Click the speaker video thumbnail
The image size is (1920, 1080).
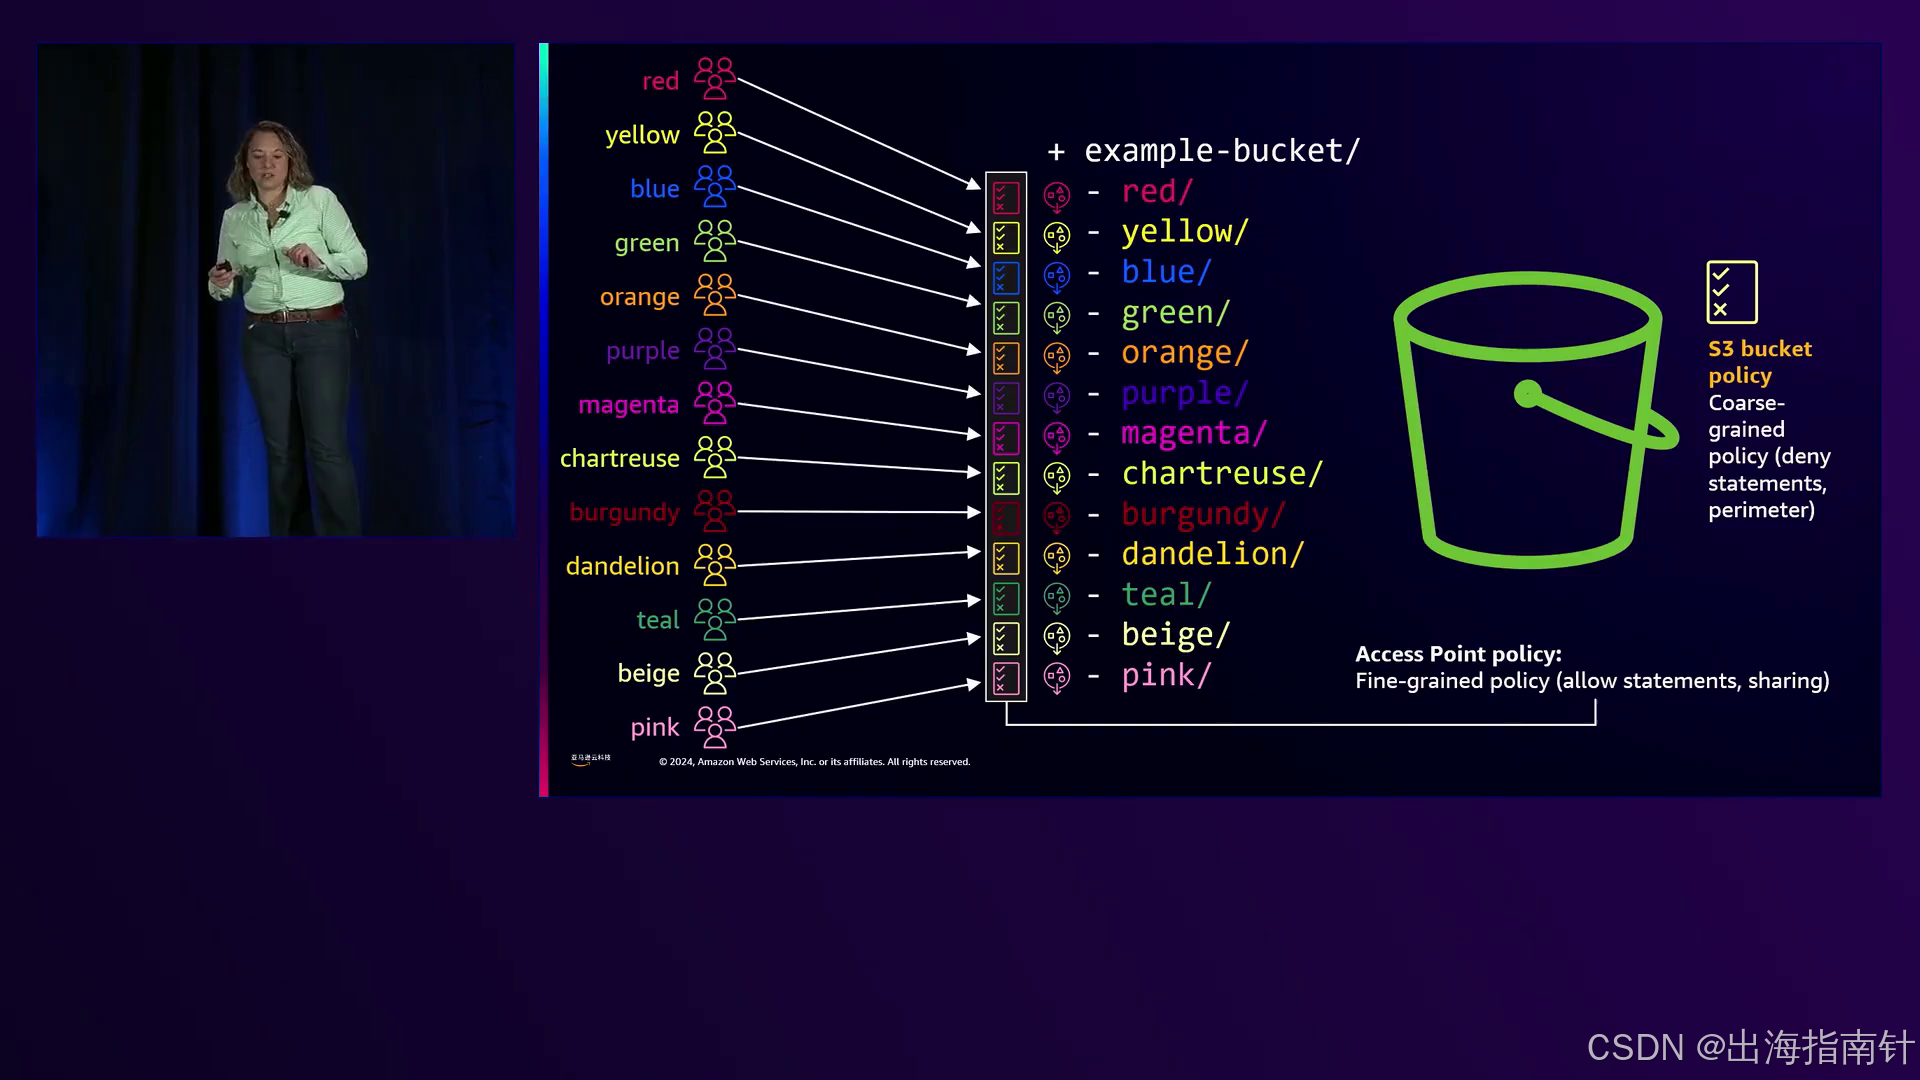click(276, 290)
